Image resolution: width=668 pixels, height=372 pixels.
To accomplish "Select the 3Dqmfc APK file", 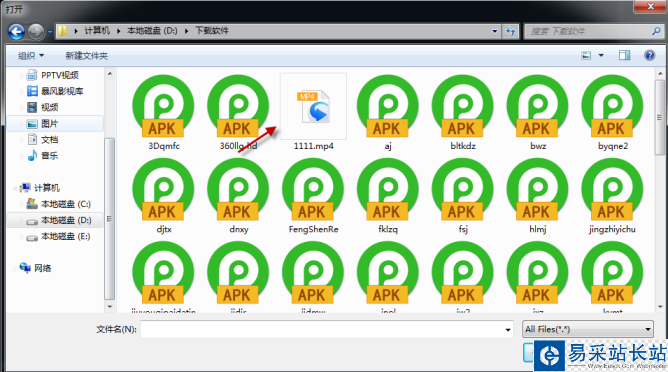I will (x=164, y=113).
